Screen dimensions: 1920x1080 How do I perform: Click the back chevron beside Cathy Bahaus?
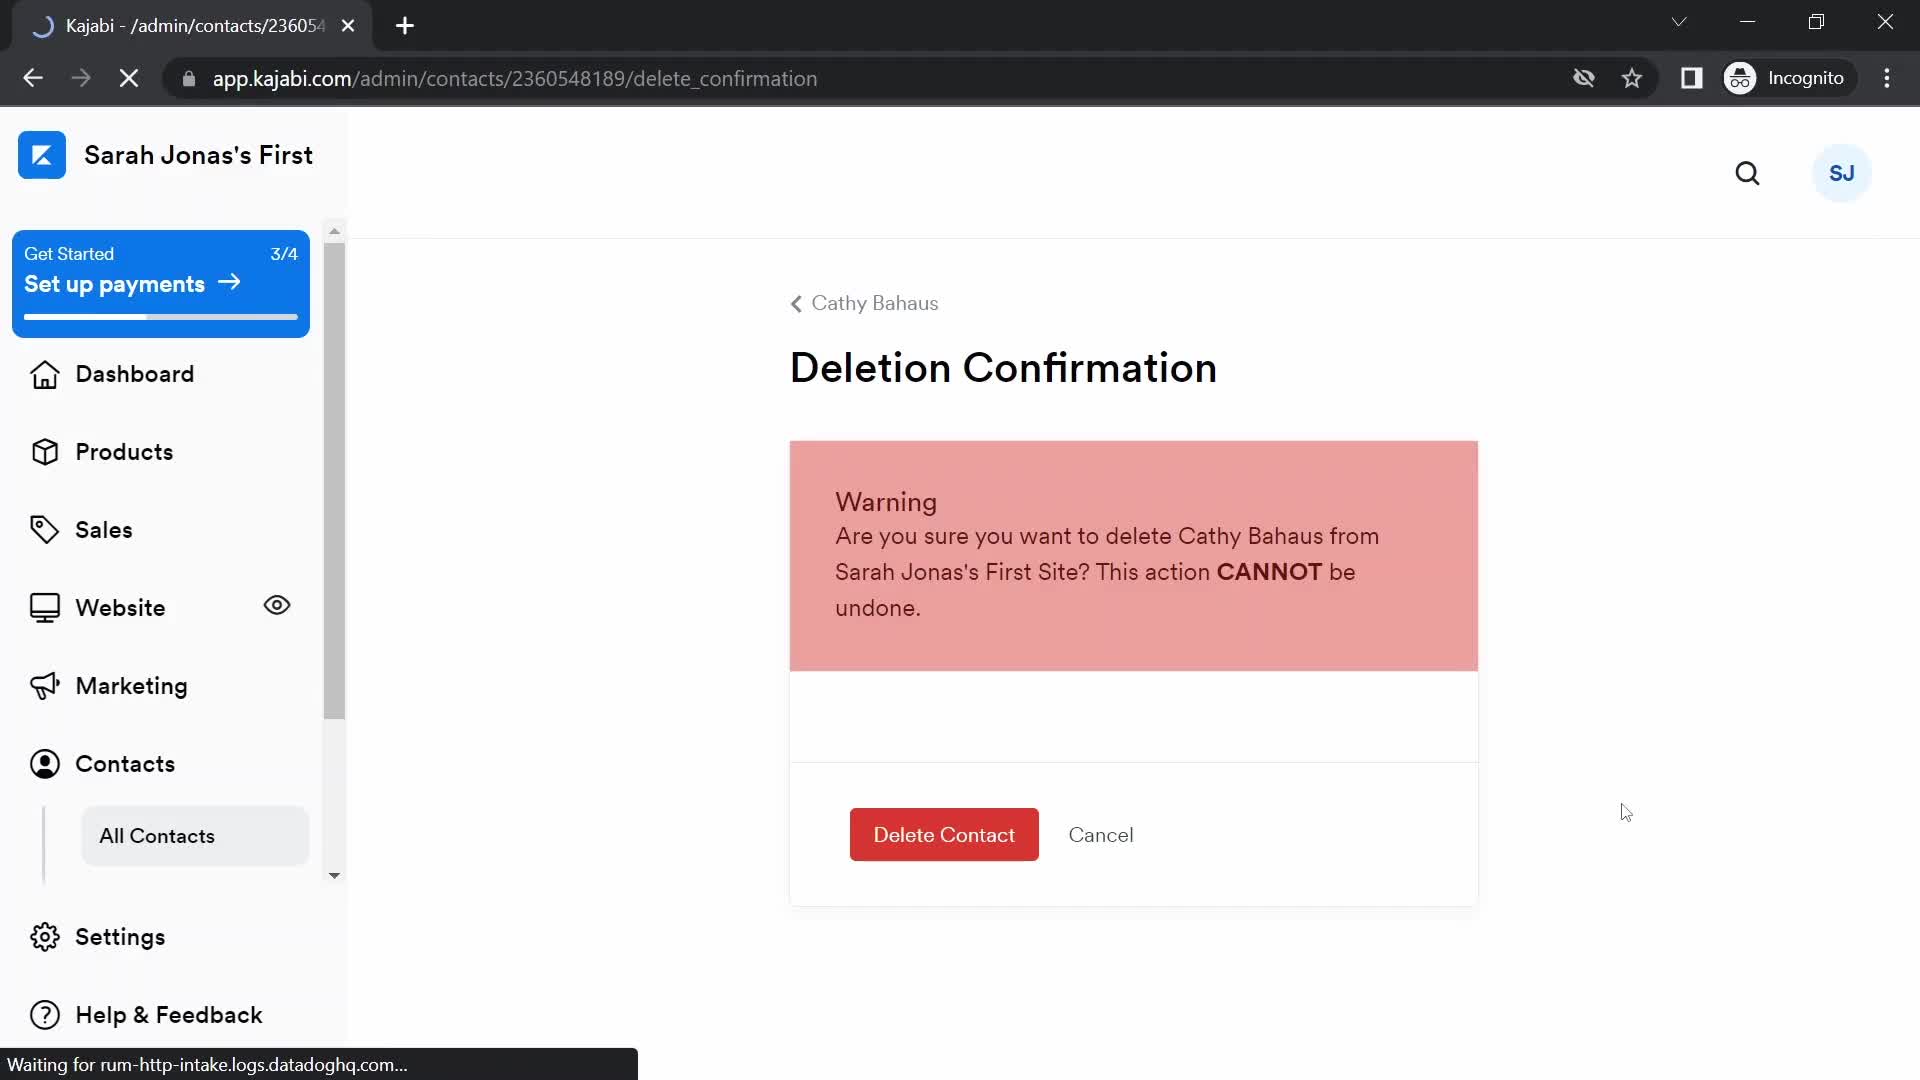(x=796, y=304)
